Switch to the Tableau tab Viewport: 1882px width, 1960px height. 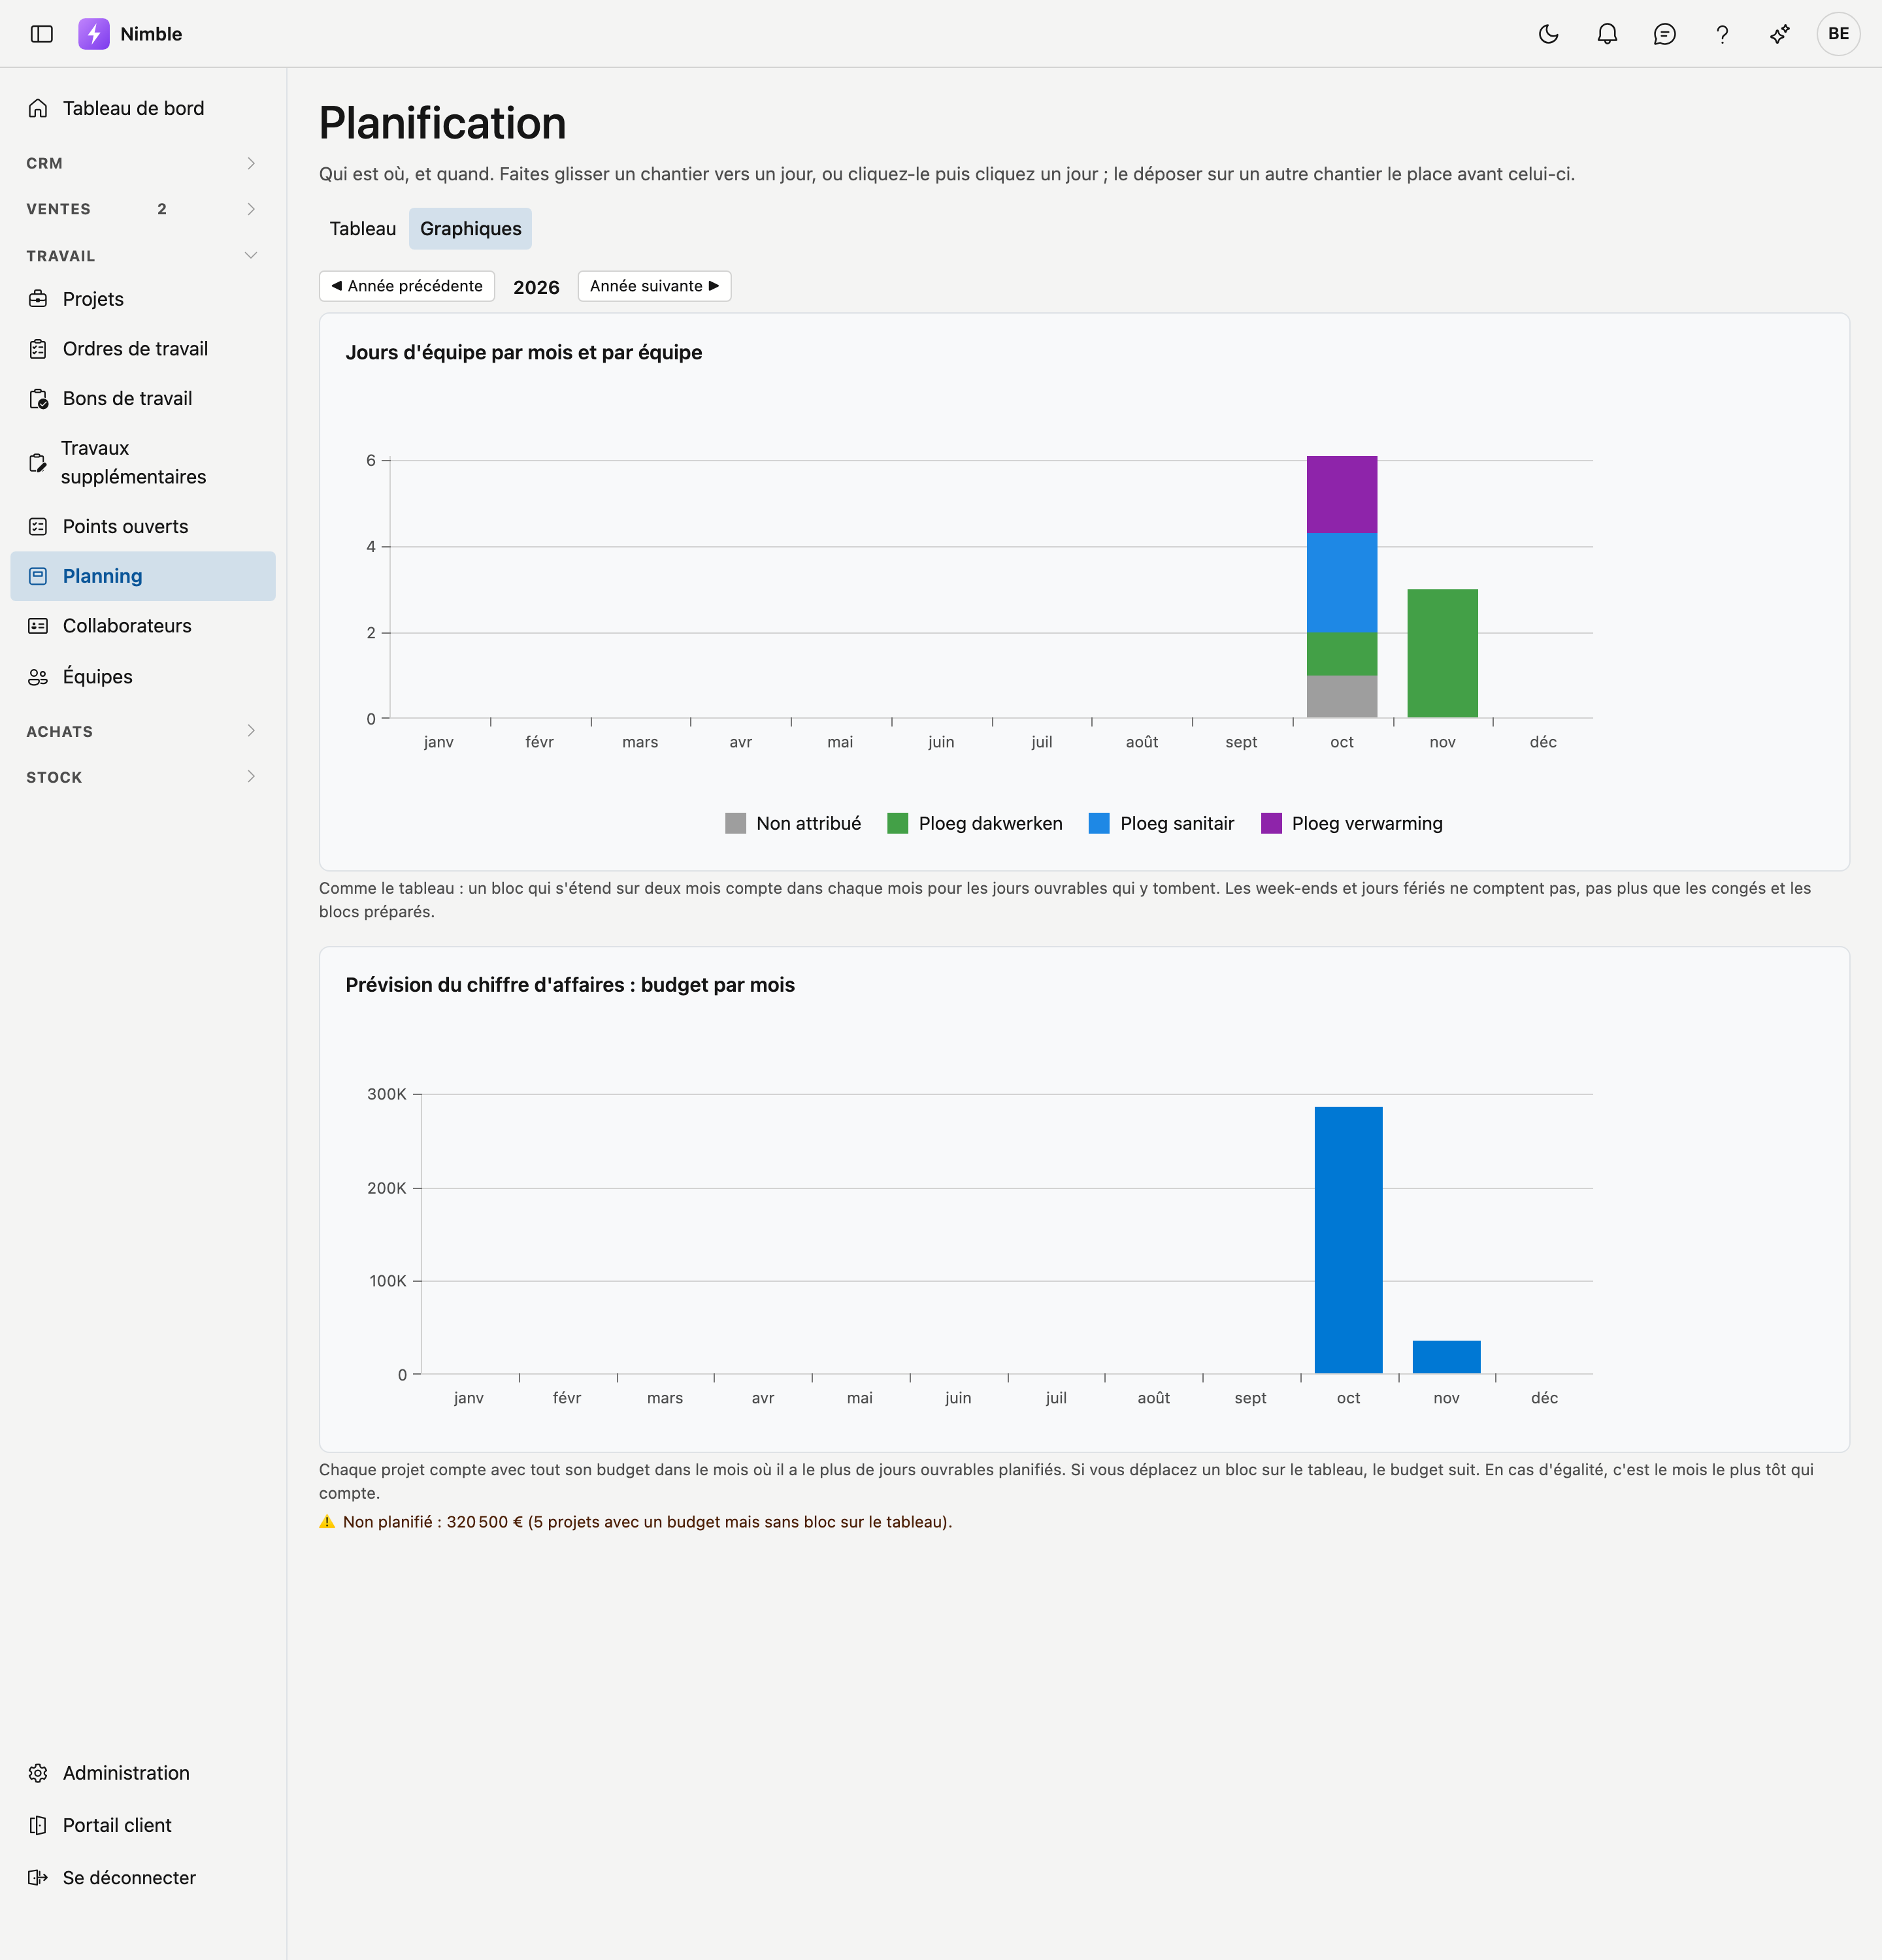click(x=363, y=229)
